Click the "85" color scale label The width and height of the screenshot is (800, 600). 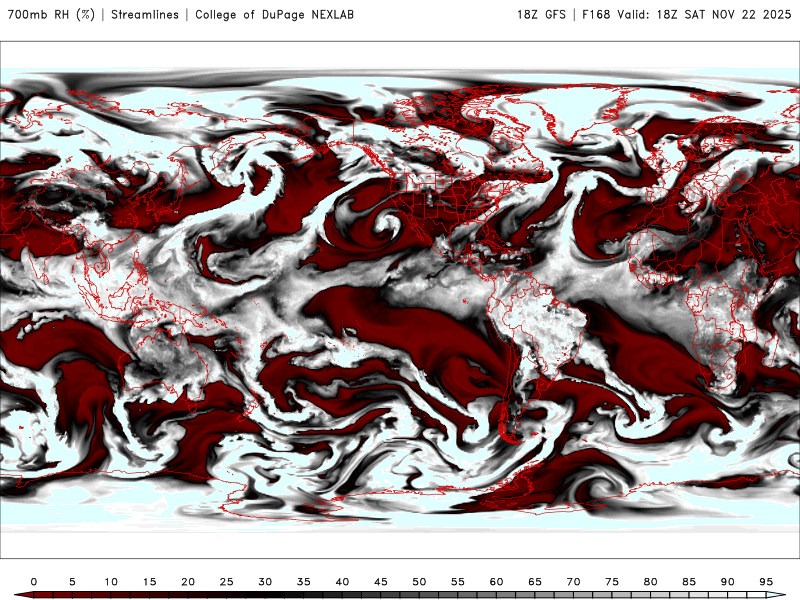(x=689, y=582)
